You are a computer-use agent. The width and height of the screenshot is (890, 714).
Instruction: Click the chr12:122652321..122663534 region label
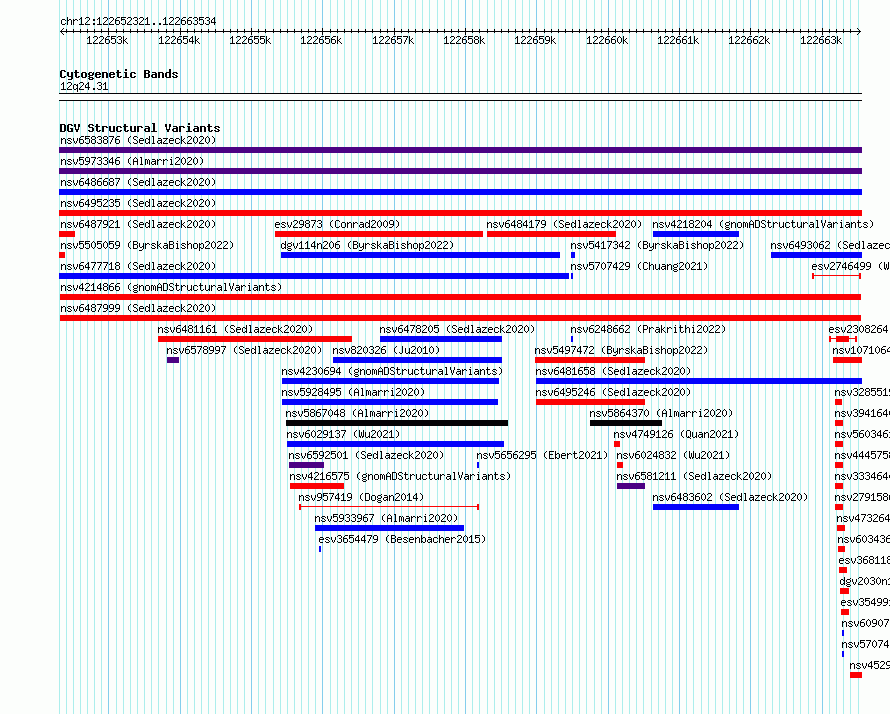[x=138, y=21]
